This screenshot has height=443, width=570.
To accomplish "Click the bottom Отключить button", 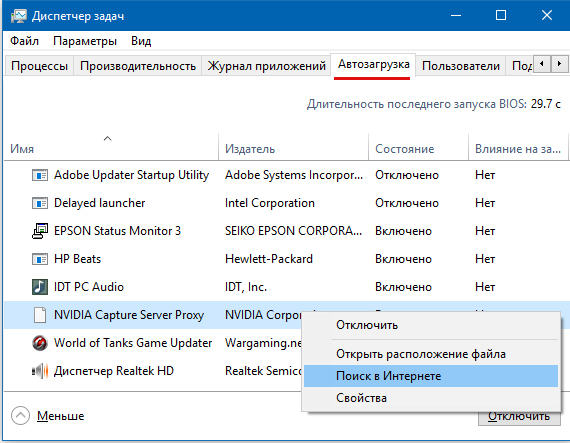I will [519, 417].
